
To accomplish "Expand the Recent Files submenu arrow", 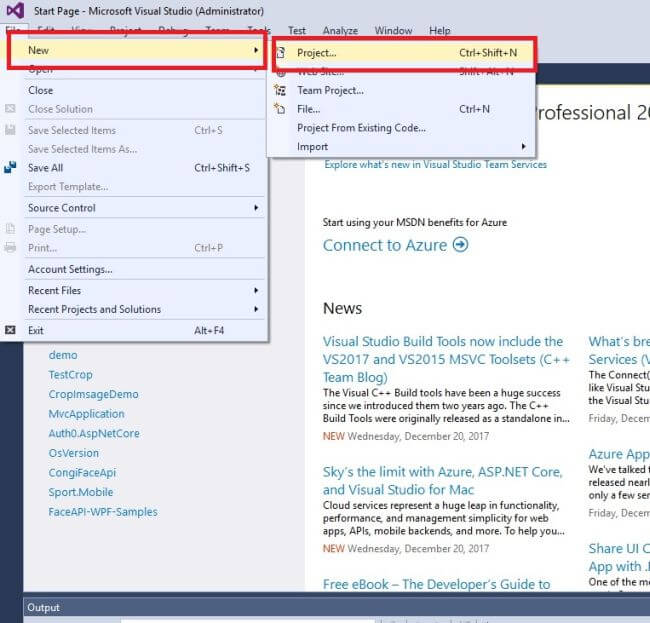I will click(256, 290).
